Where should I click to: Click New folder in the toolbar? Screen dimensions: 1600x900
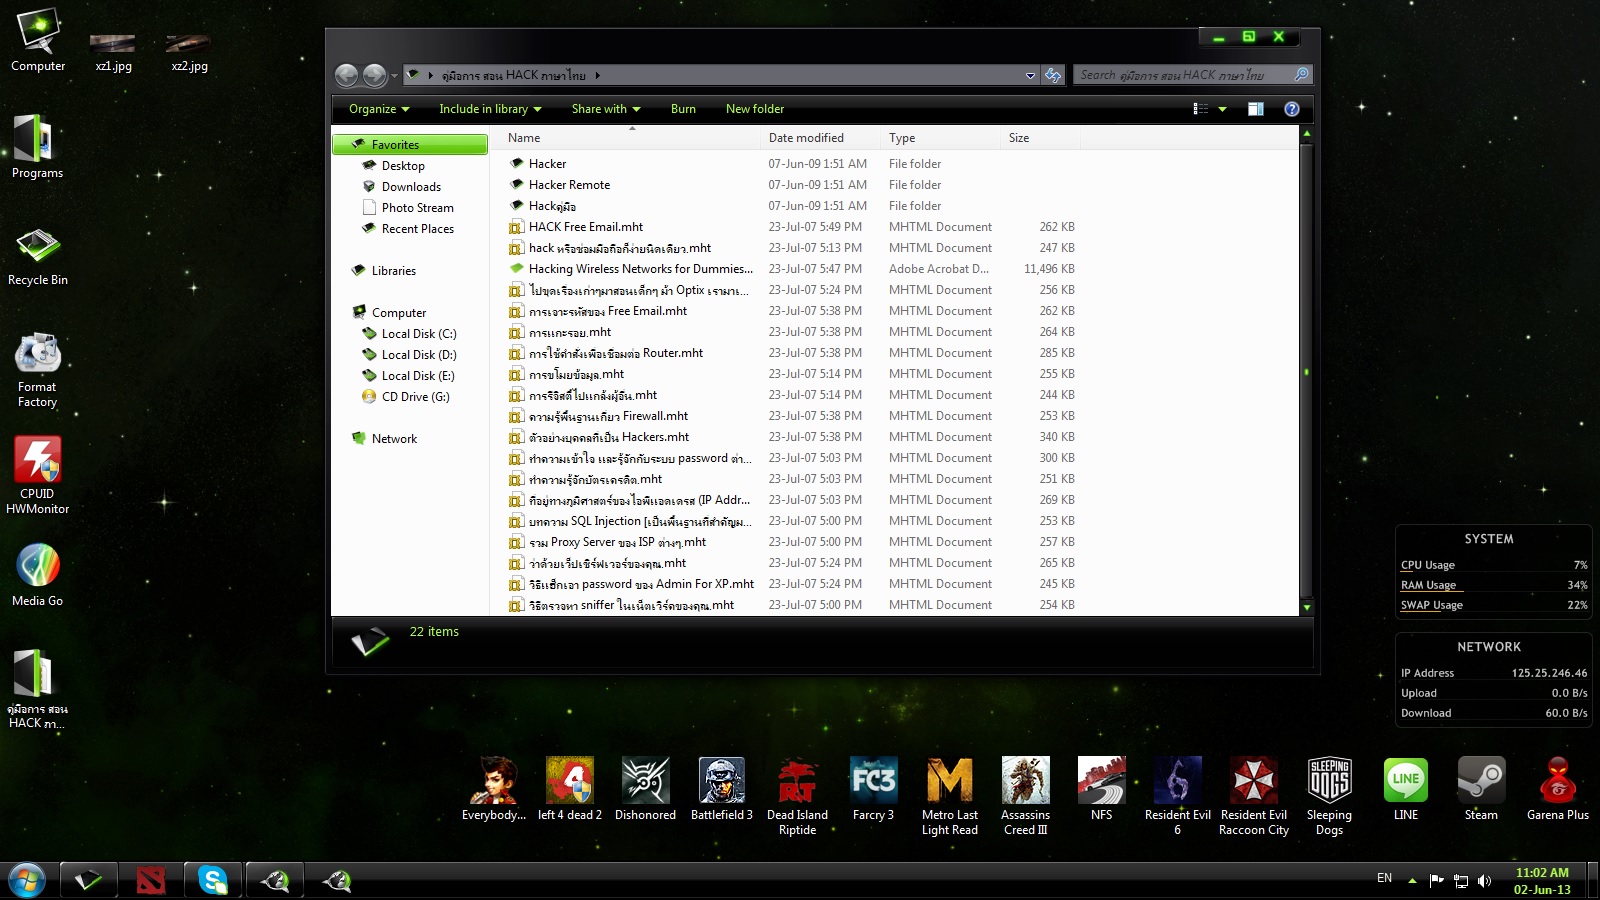tap(755, 109)
